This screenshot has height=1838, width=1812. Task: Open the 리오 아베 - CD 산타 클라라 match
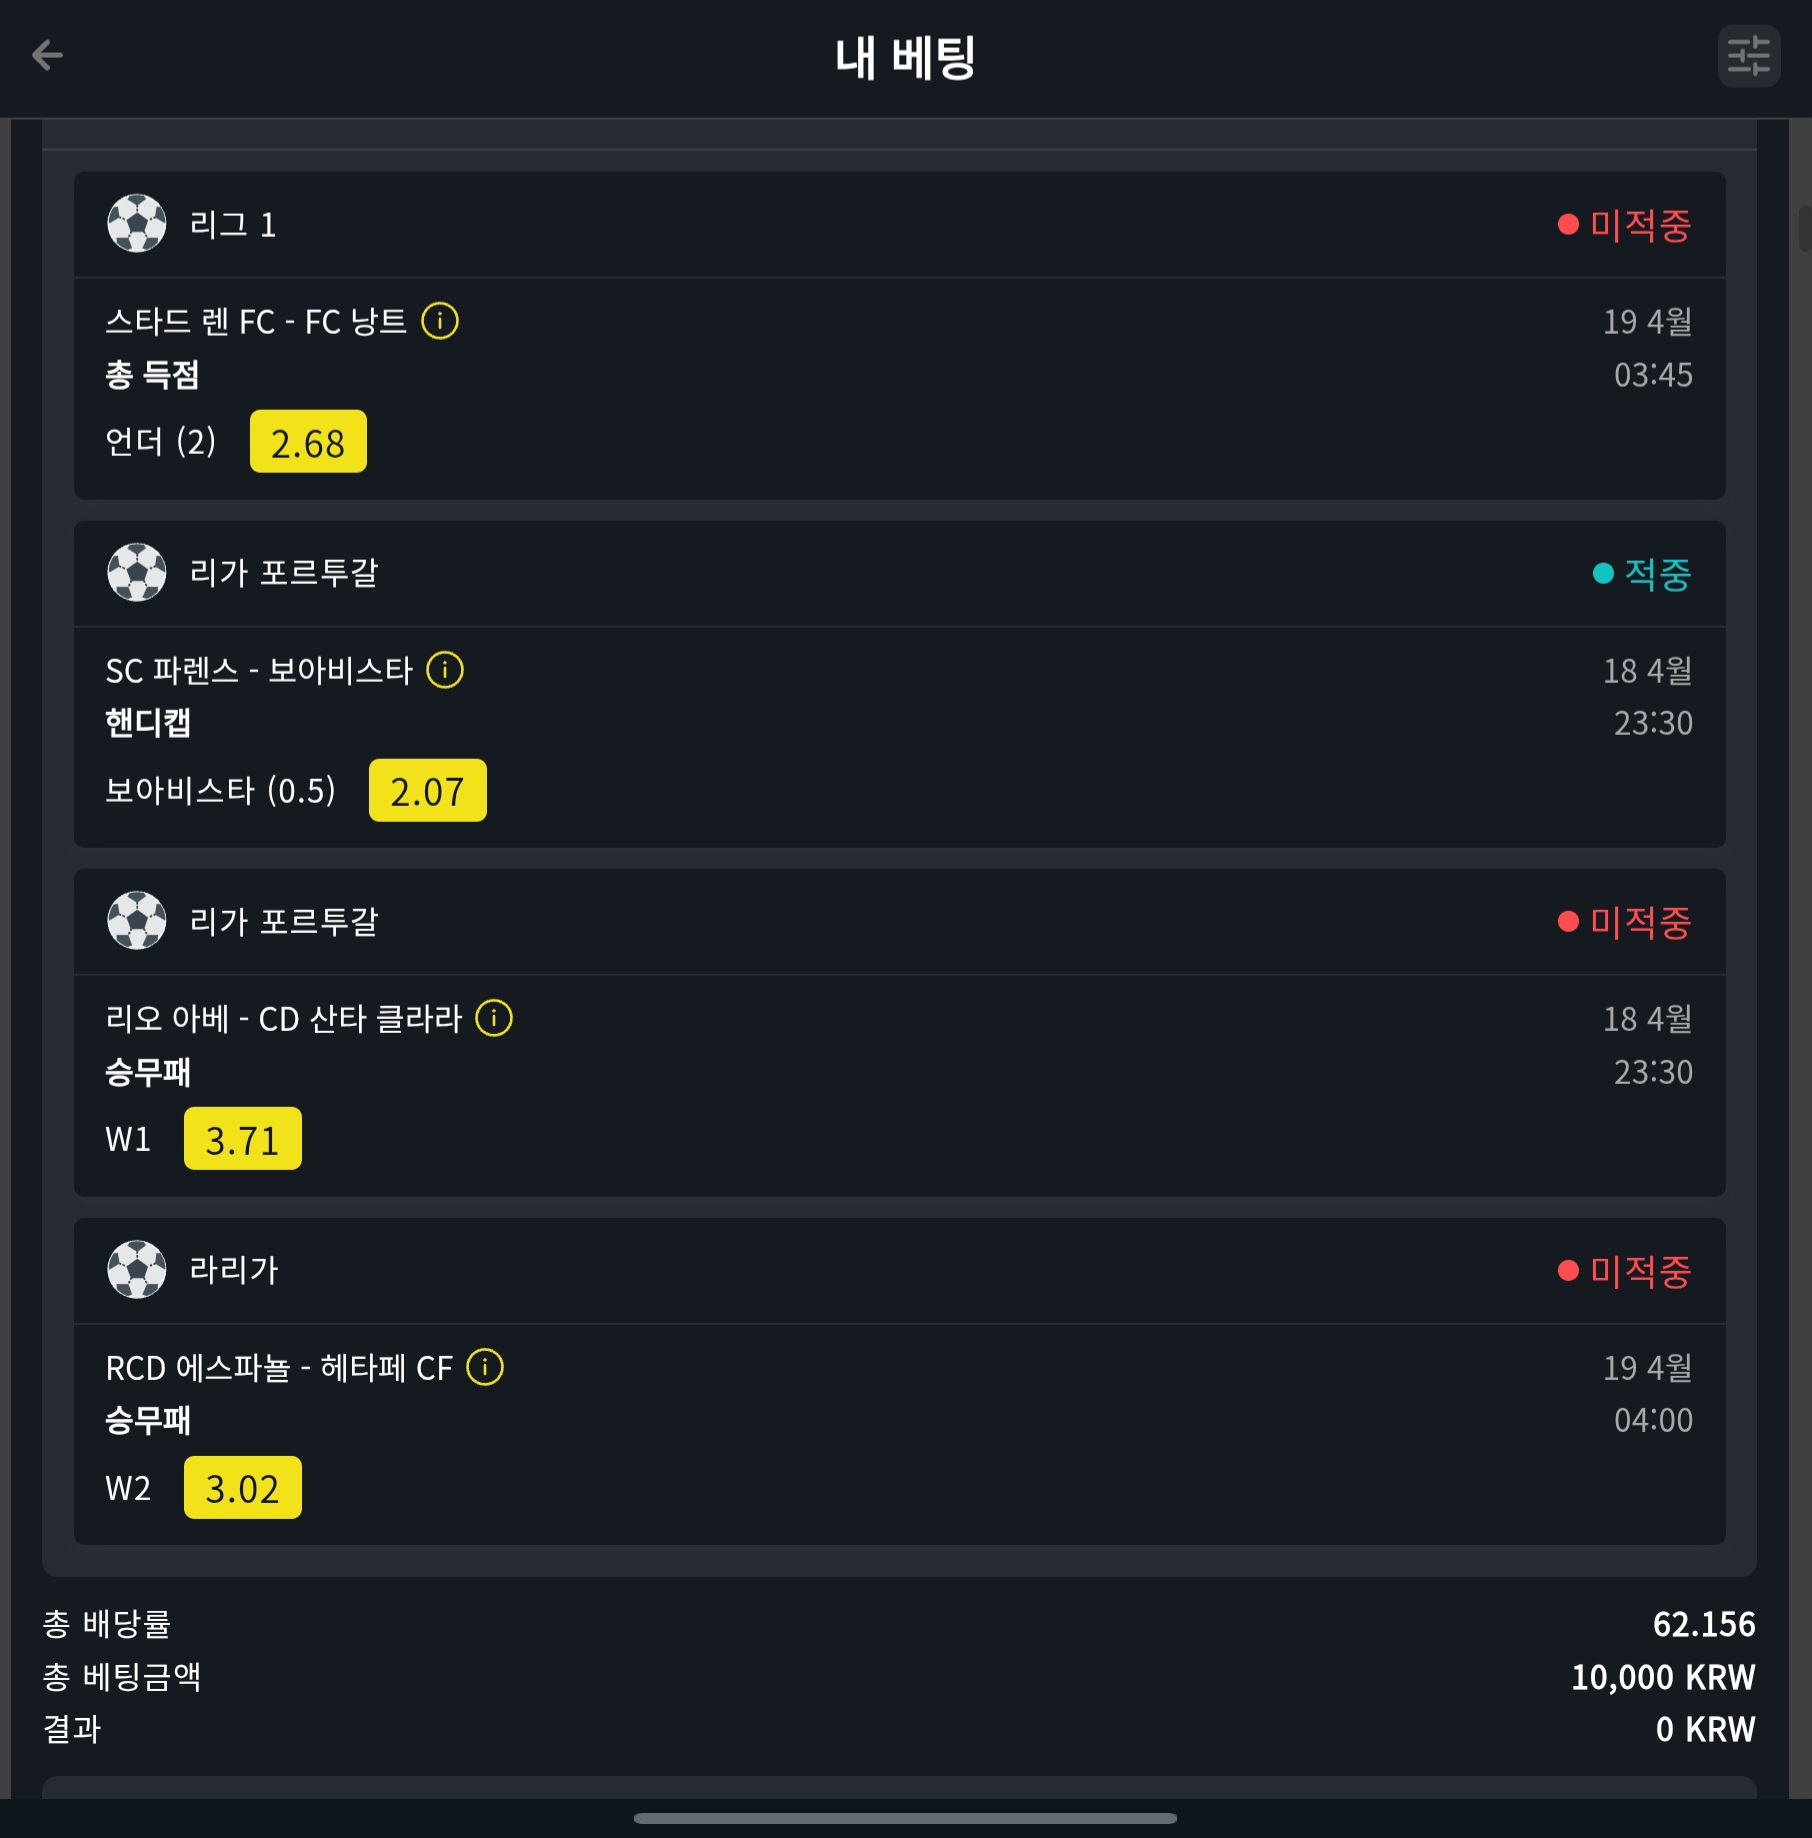284,1018
